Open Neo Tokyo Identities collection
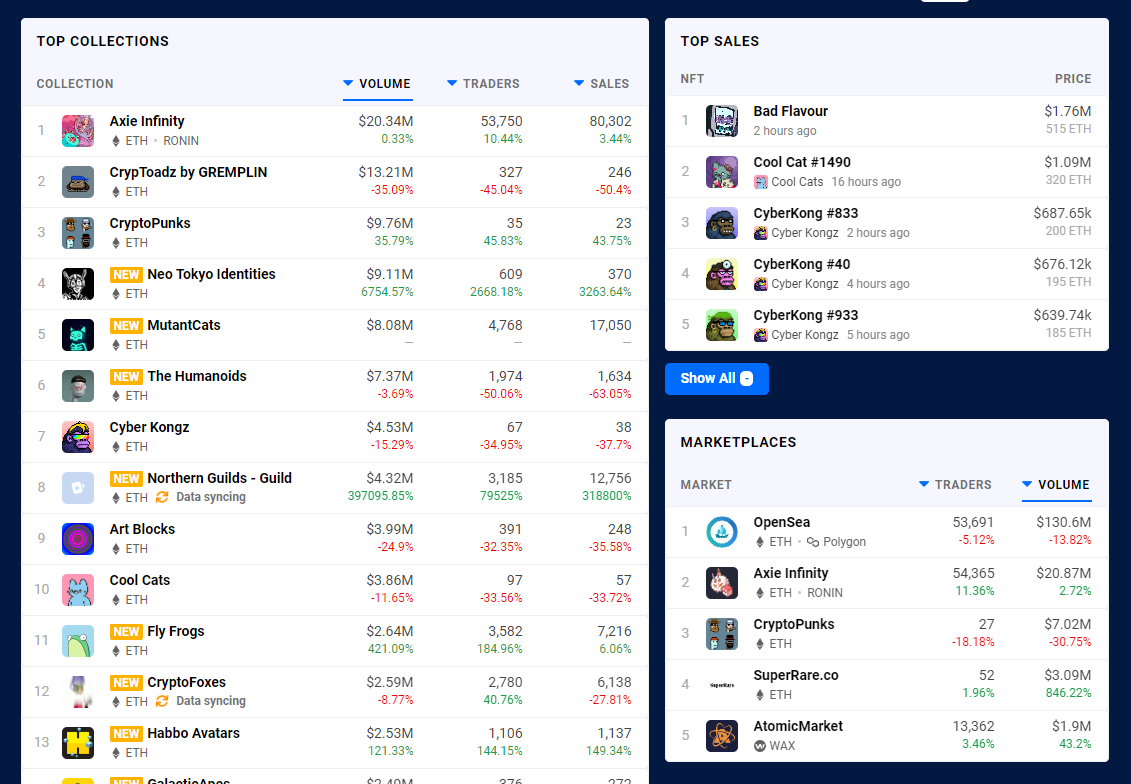 tap(211, 274)
